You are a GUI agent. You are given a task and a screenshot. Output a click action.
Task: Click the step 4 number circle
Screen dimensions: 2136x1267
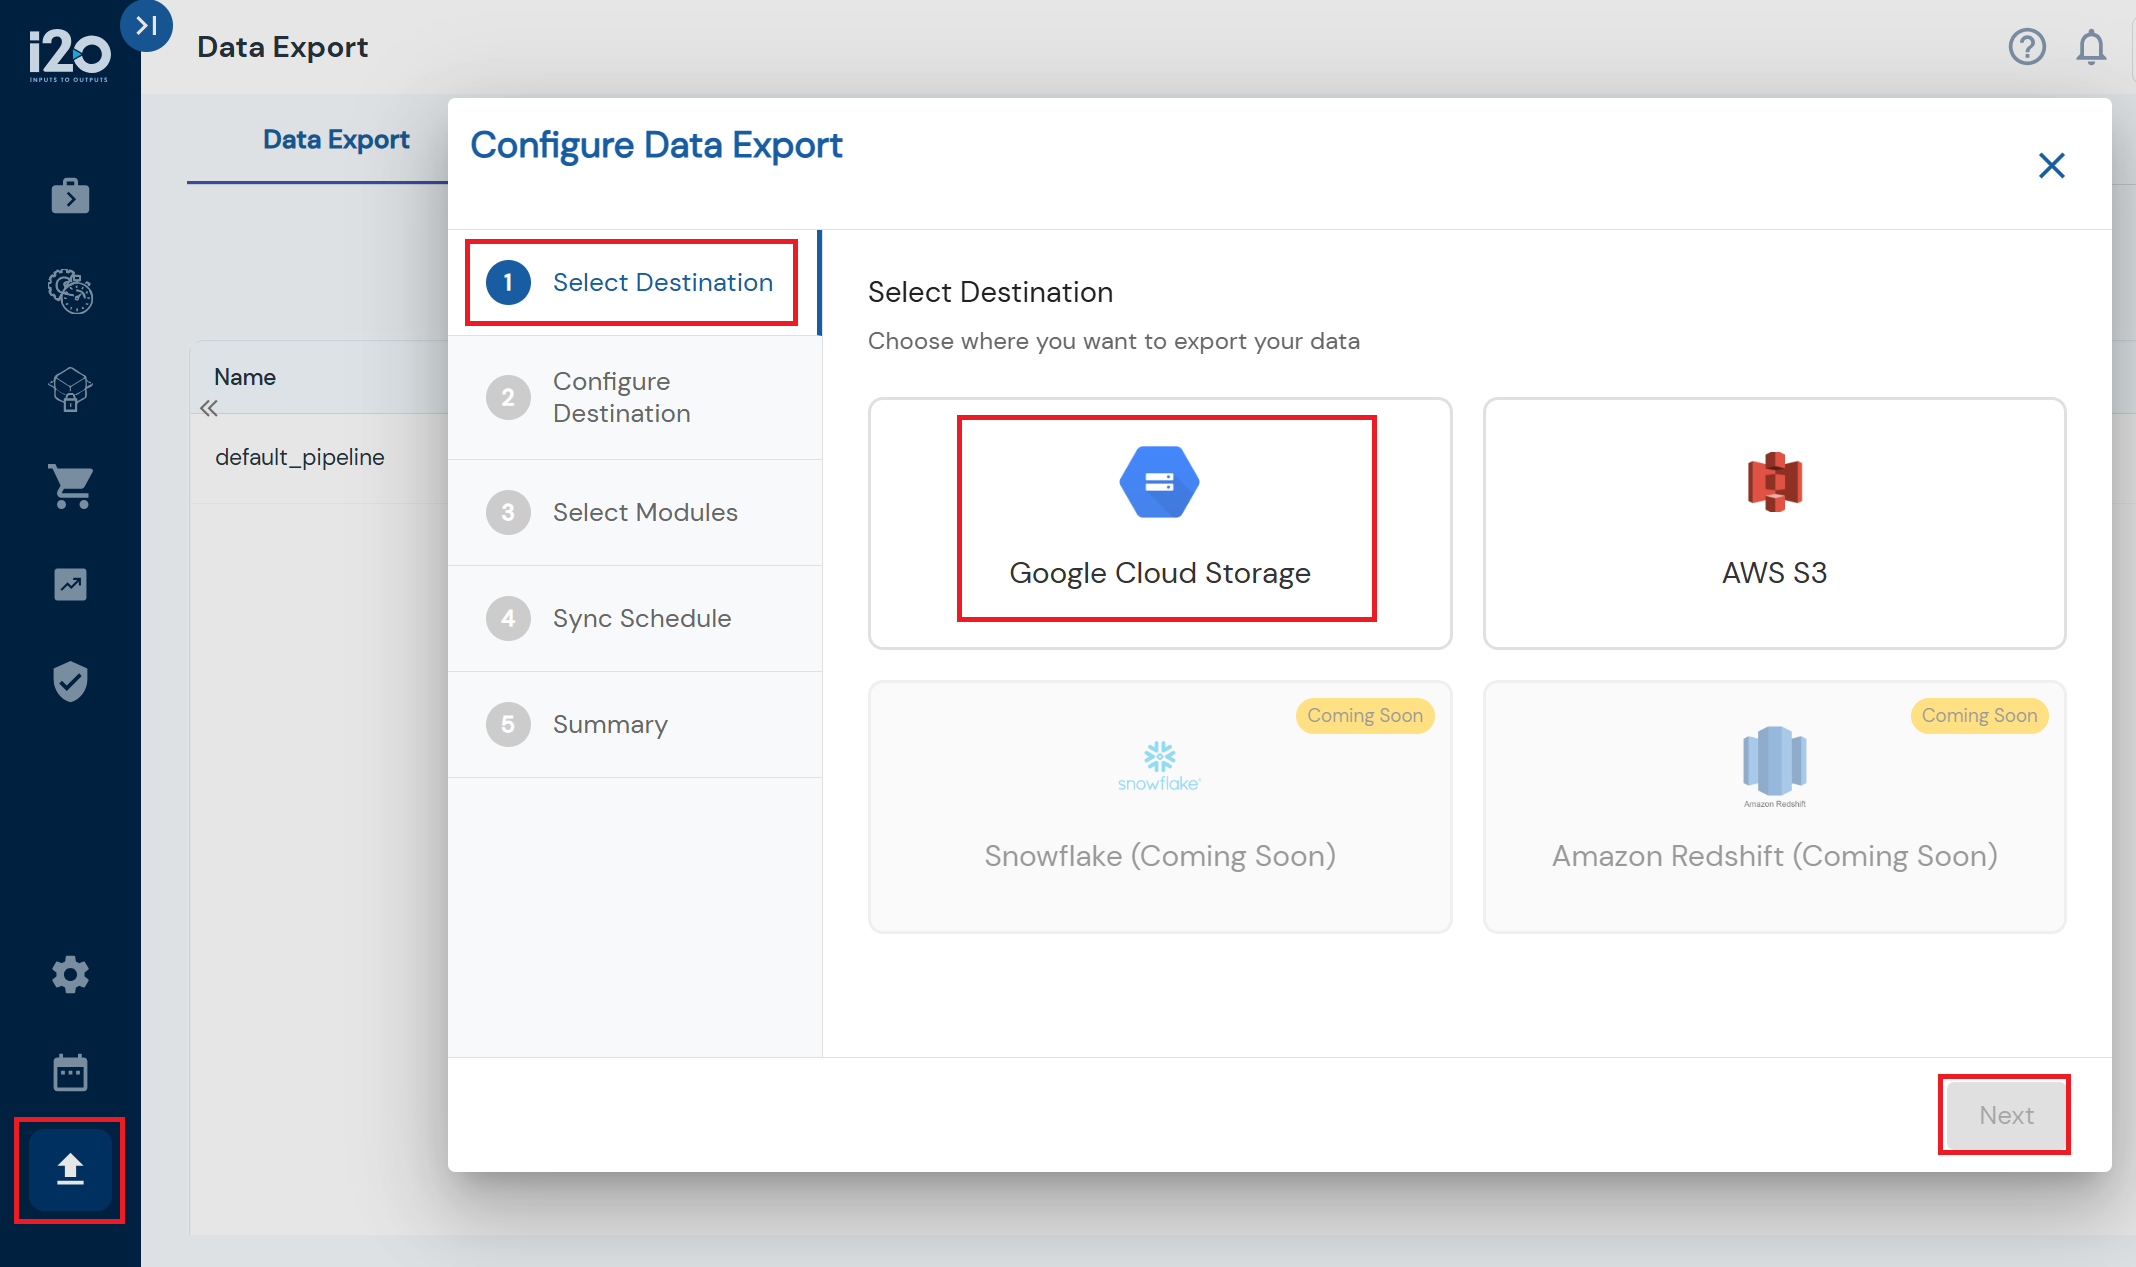(x=508, y=619)
